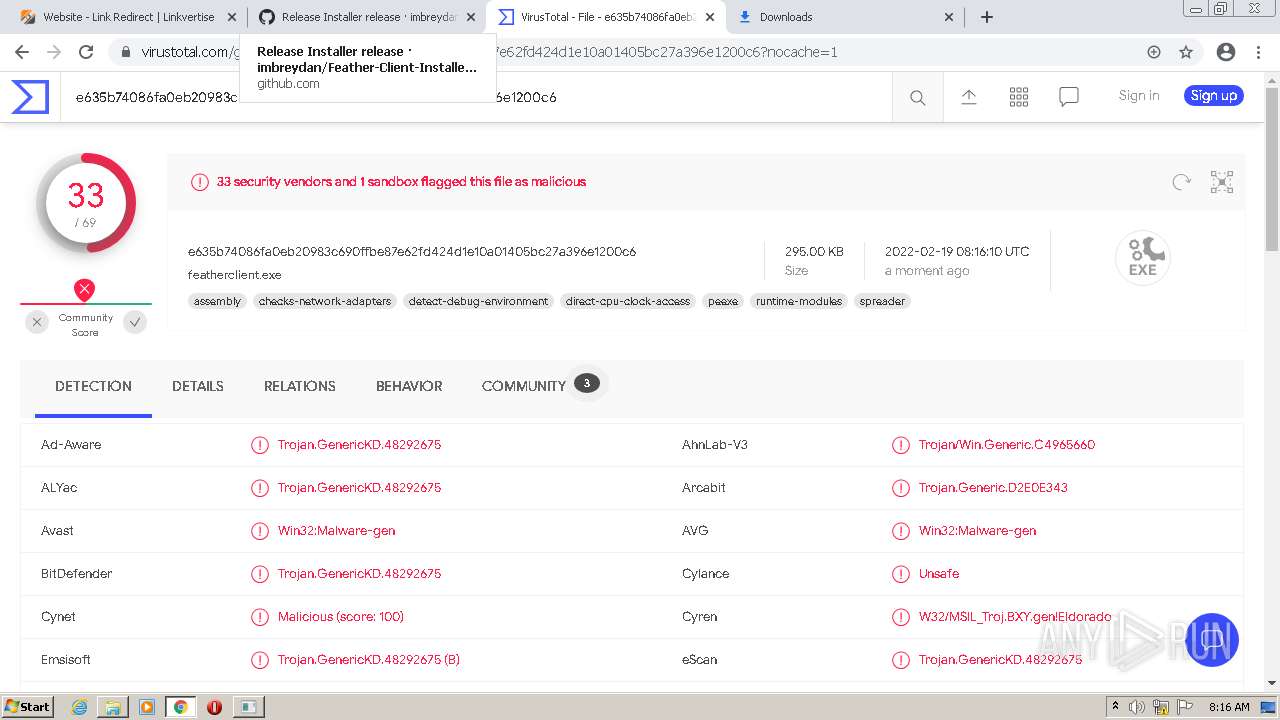Open the BEHAVIOR tab
The width and height of the screenshot is (1280, 720).
pyautogui.click(x=409, y=386)
